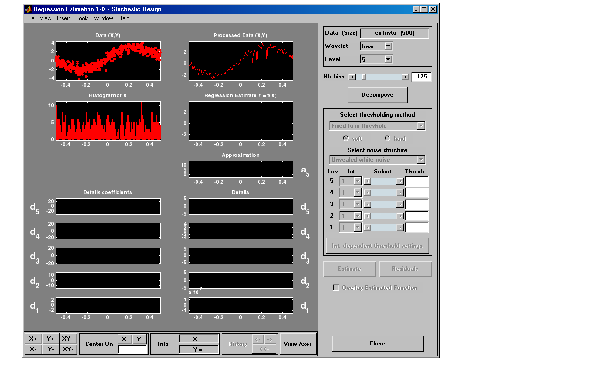Click the left arrow of the Nb bins slider
Viewport: 600px width, 374px height.
352,77
